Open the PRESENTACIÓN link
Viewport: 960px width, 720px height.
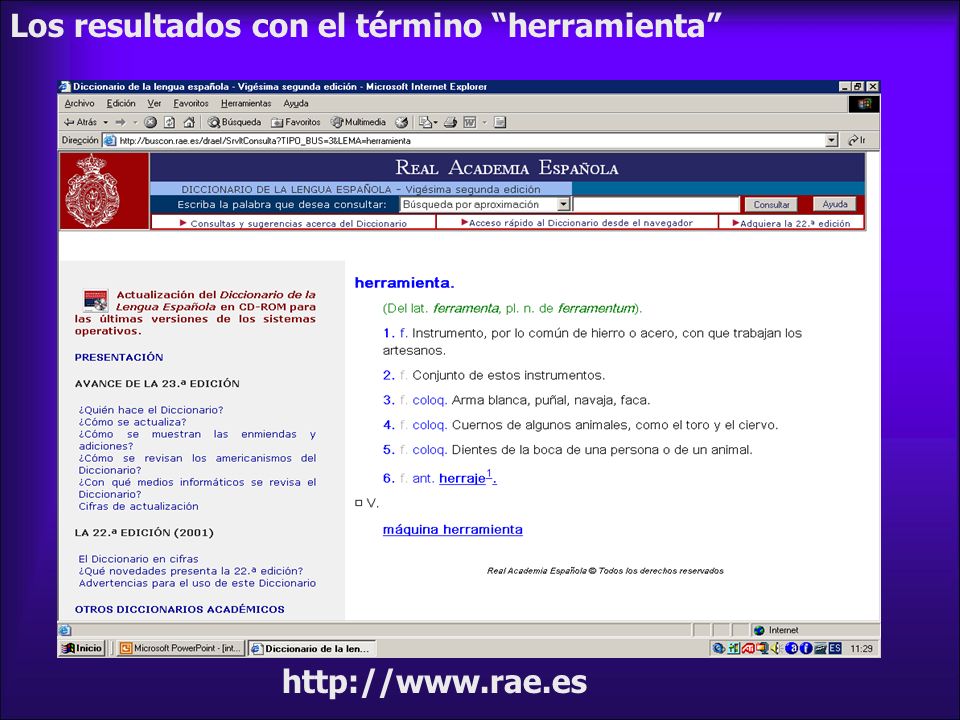pos(119,357)
